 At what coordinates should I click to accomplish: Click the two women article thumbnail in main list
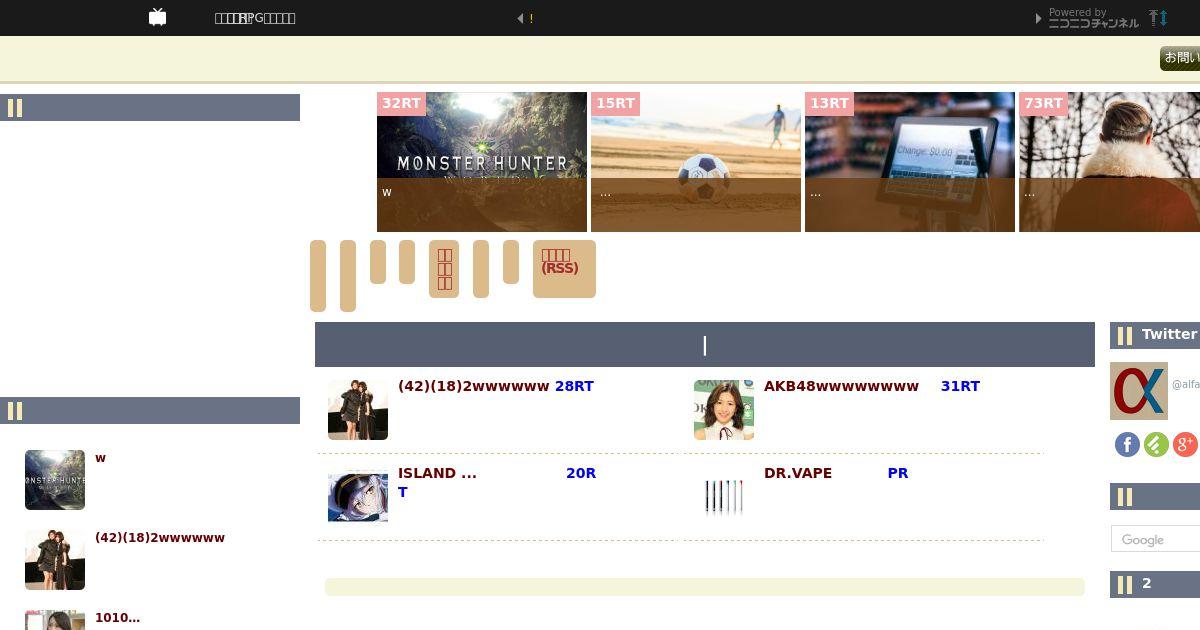tap(358, 410)
